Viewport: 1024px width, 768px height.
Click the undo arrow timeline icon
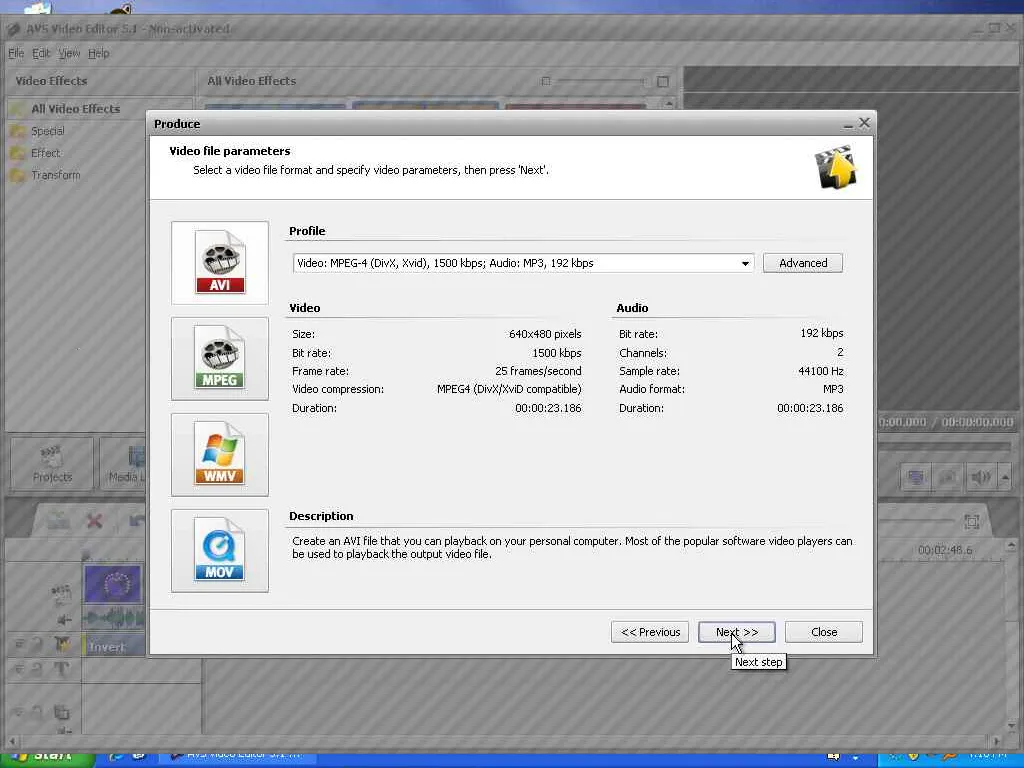pos(136,520)
